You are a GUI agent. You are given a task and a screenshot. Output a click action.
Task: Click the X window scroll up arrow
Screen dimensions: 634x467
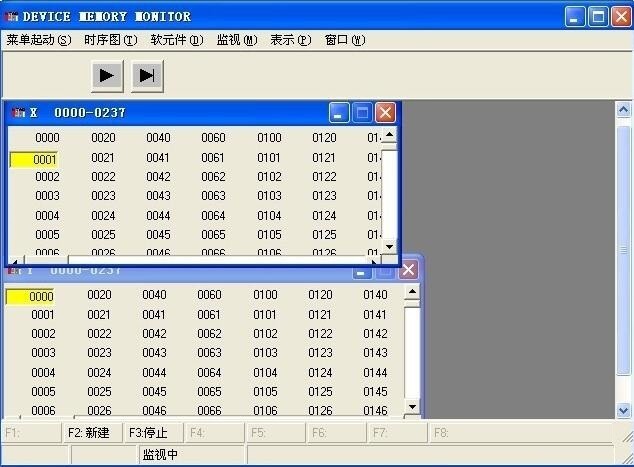tap(389, 135)
